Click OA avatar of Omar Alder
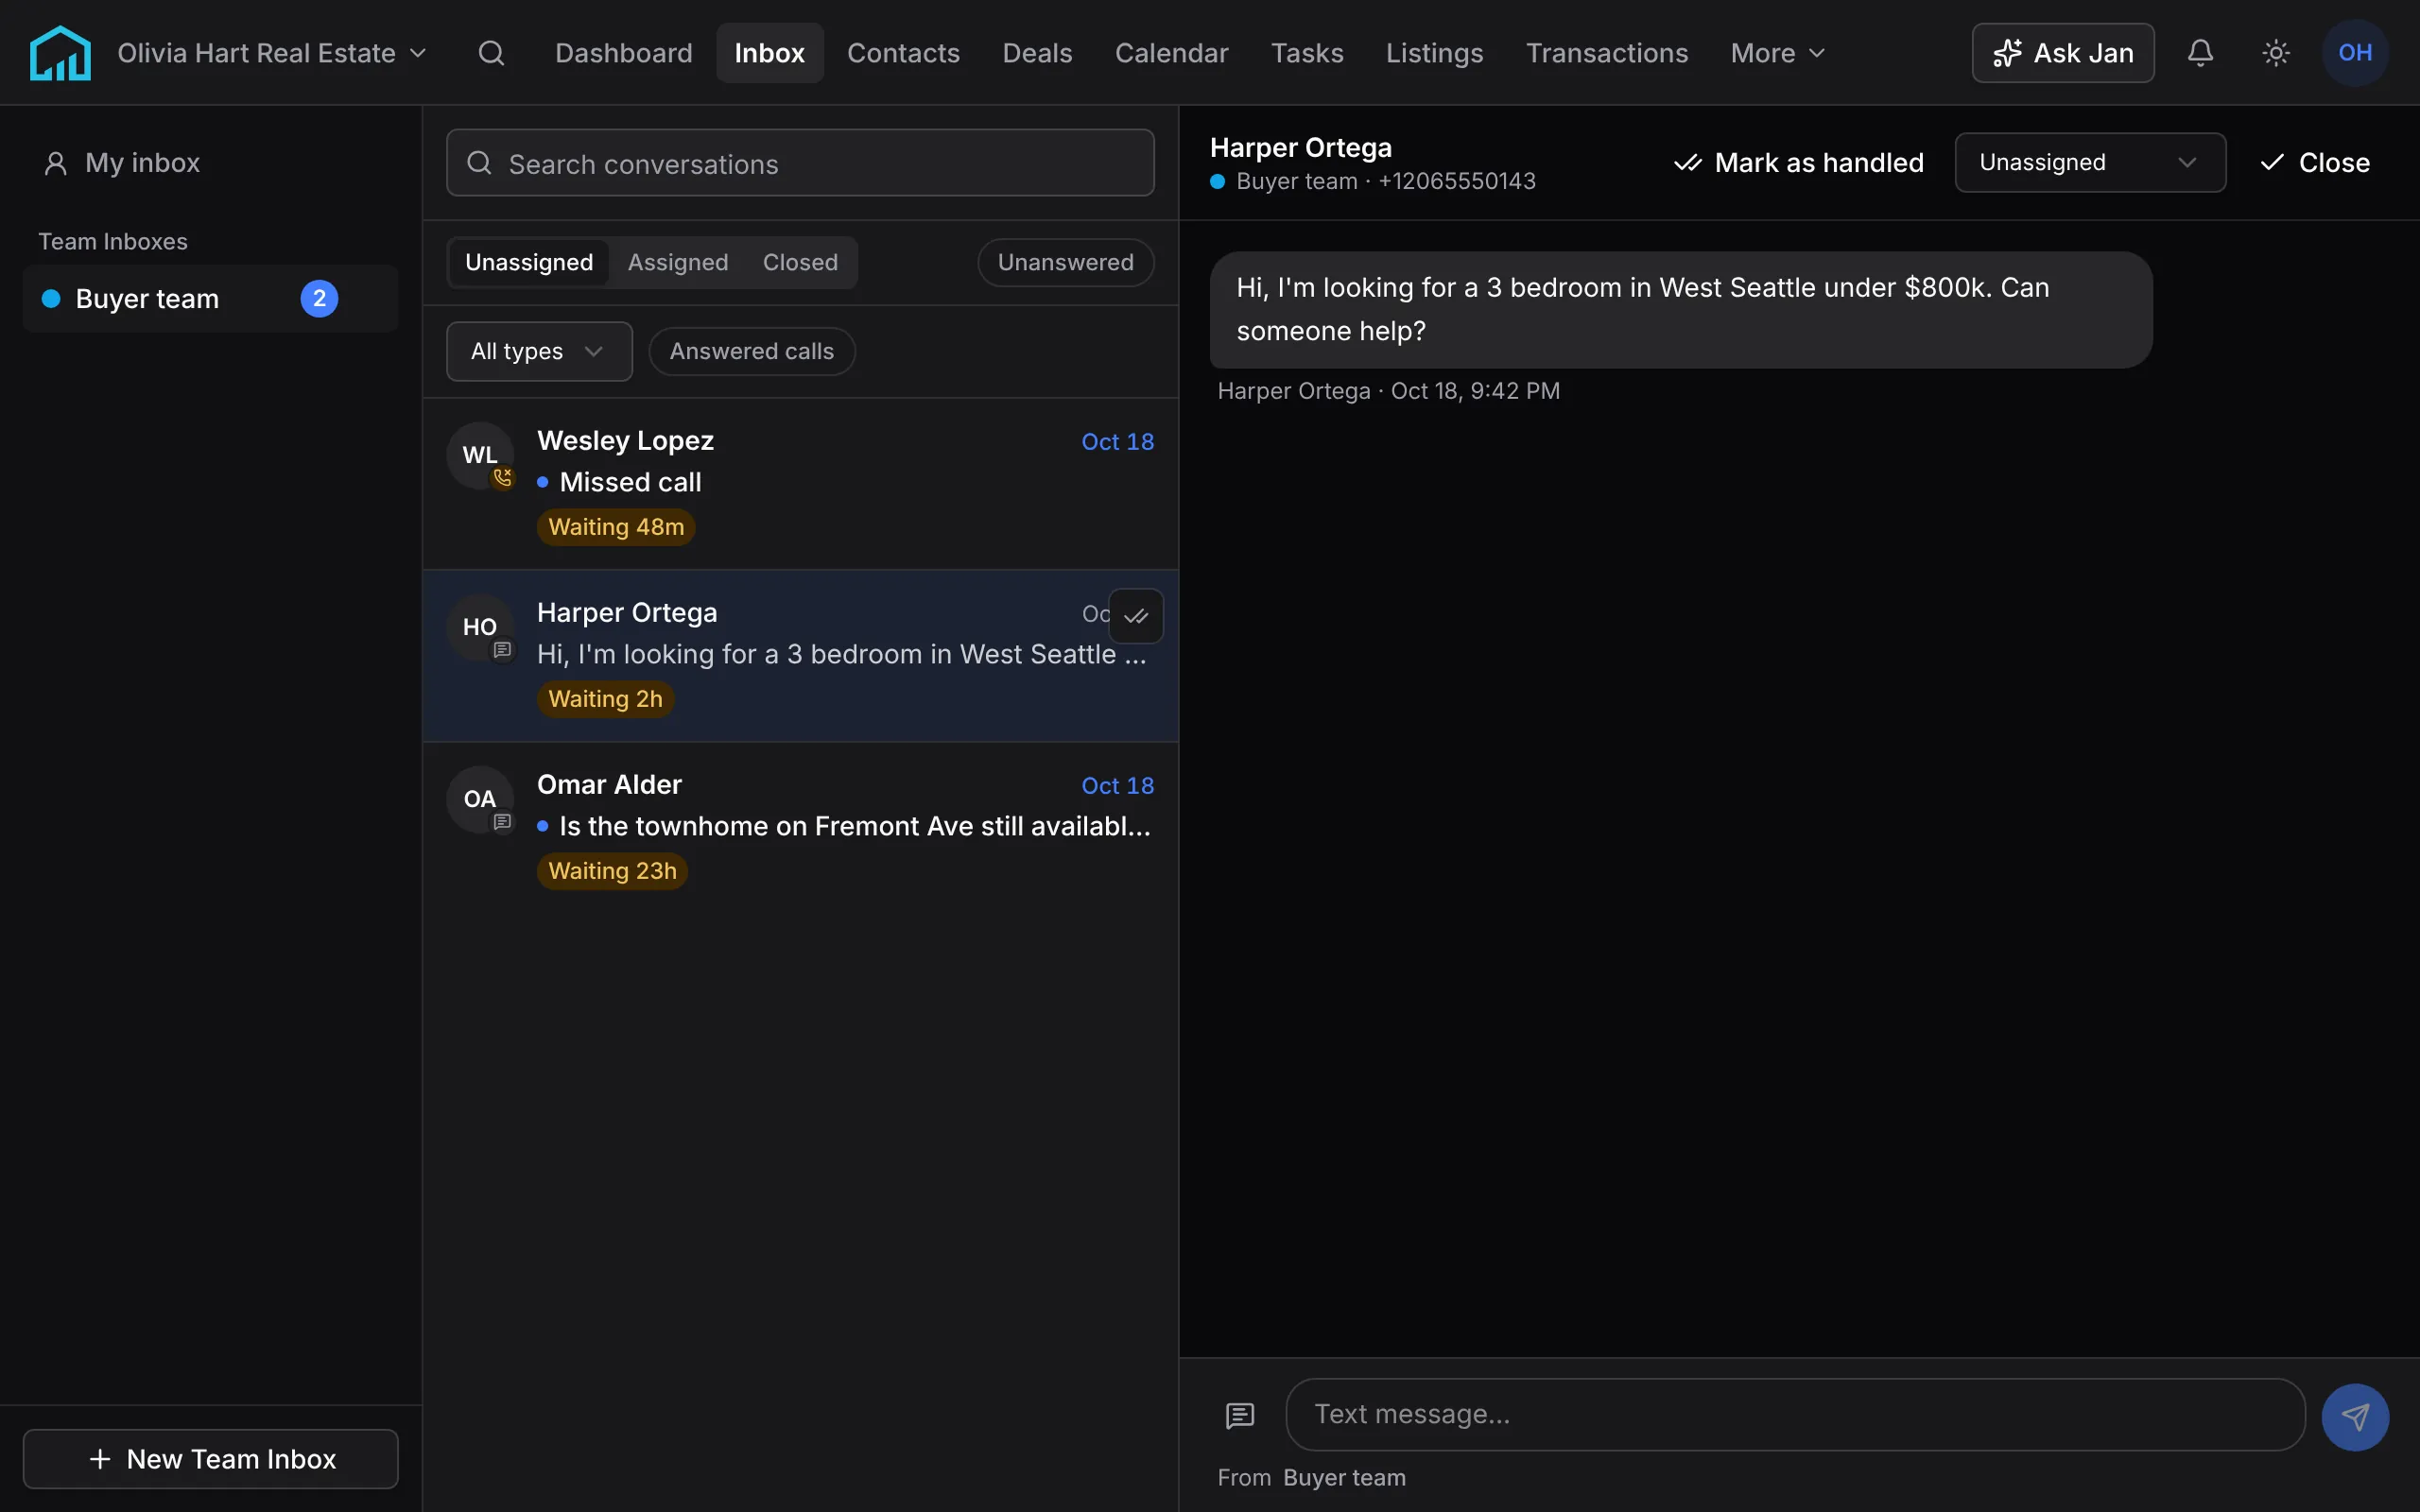 pyautogui.click(x=480, y=799)
